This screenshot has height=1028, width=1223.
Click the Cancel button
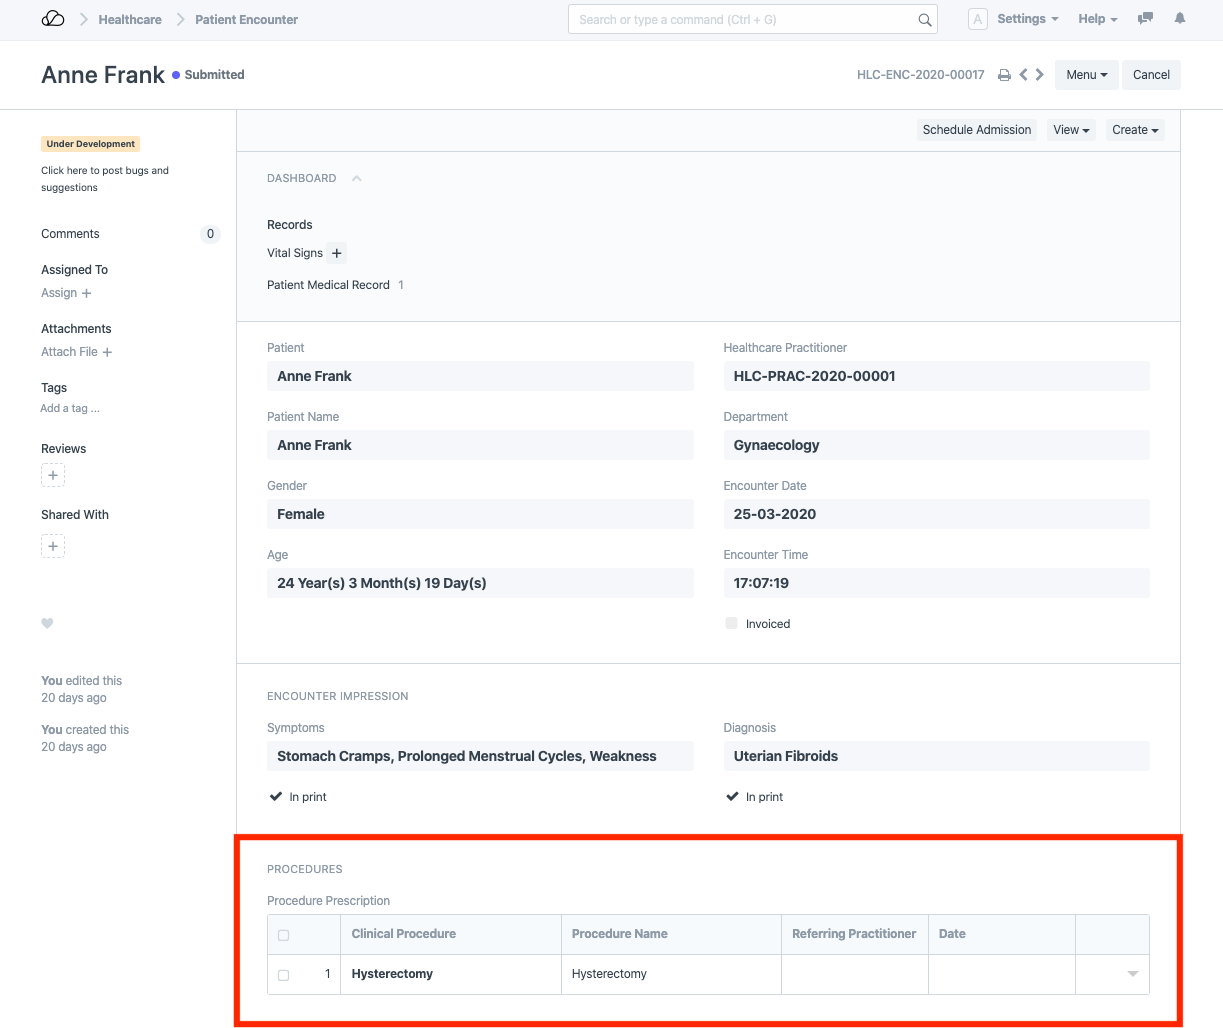tap(1151, 75)
